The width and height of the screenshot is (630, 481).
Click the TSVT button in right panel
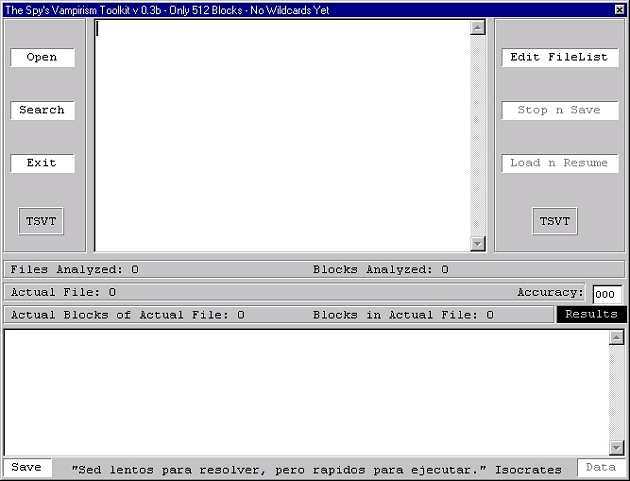(554, 221)
